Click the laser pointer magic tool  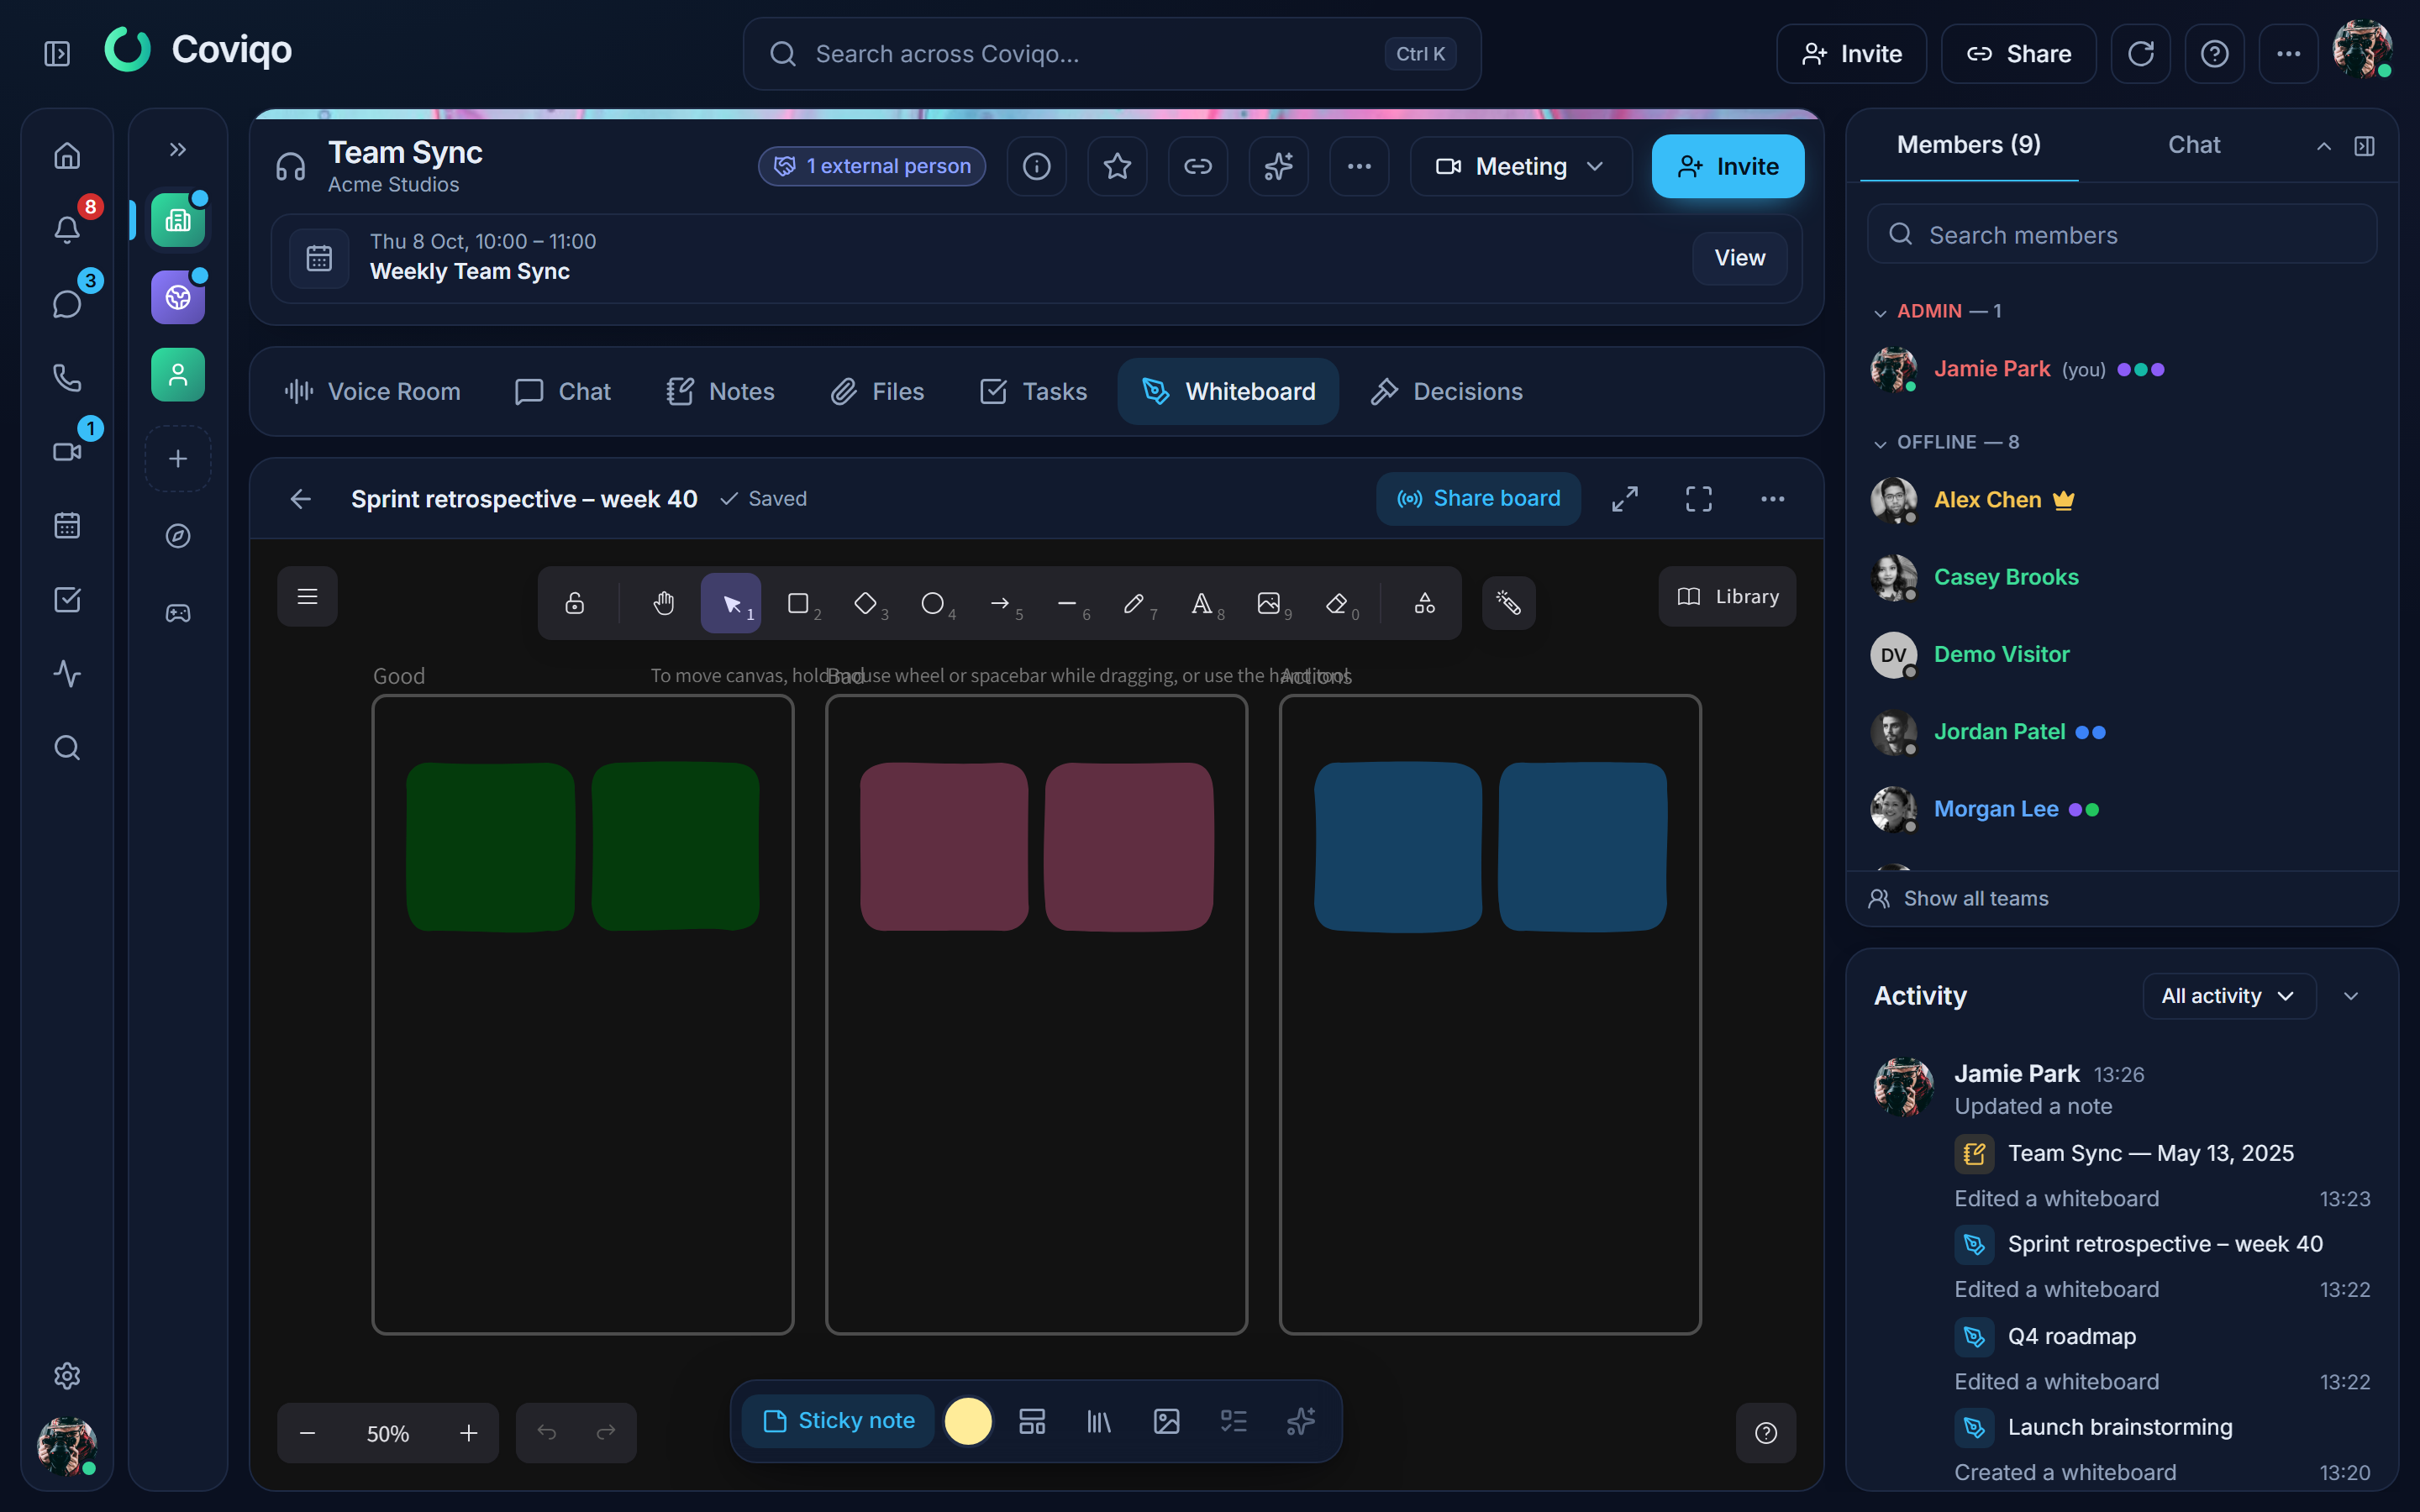(x=1508, y=603)
